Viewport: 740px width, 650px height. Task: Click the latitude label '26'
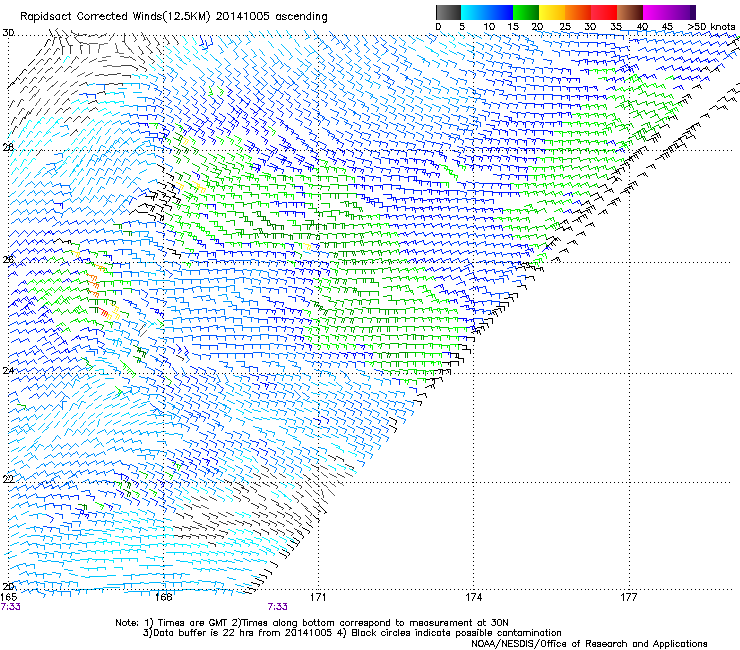pos(8,260)
